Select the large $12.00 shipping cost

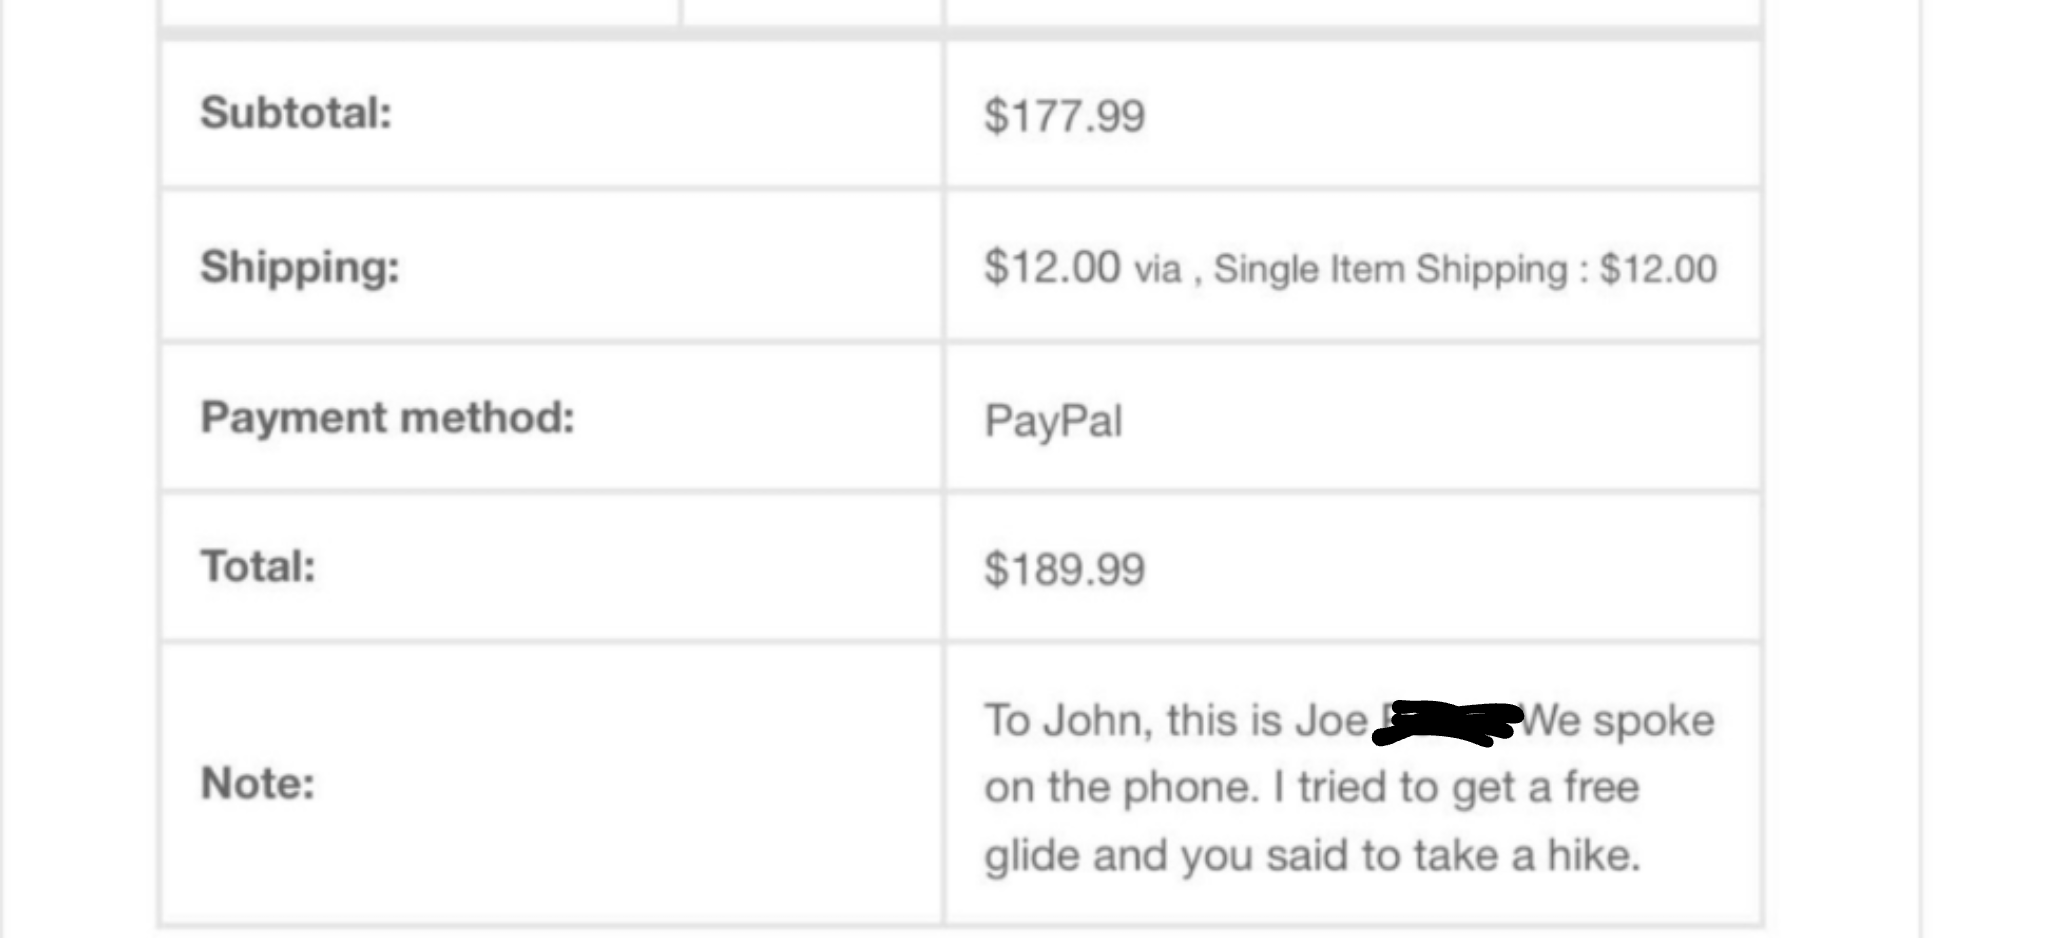click(x=1052, y=268)
